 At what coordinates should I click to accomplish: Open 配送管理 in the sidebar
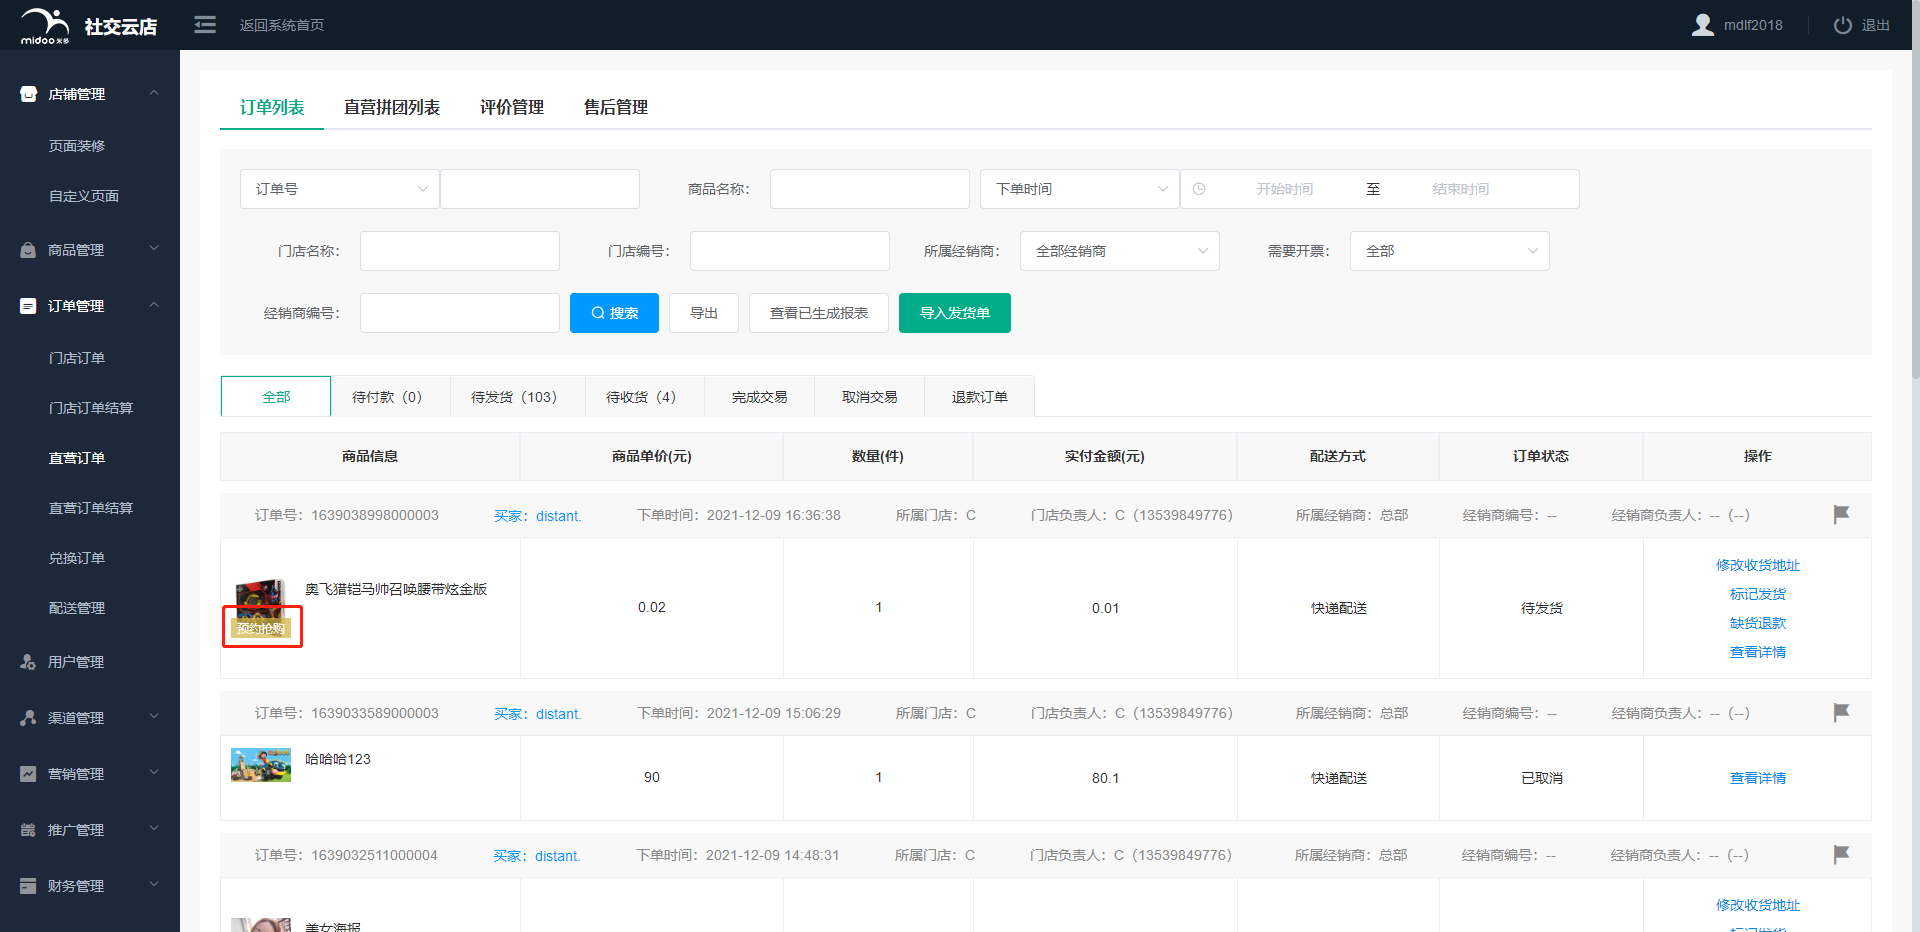click(77, 608)
